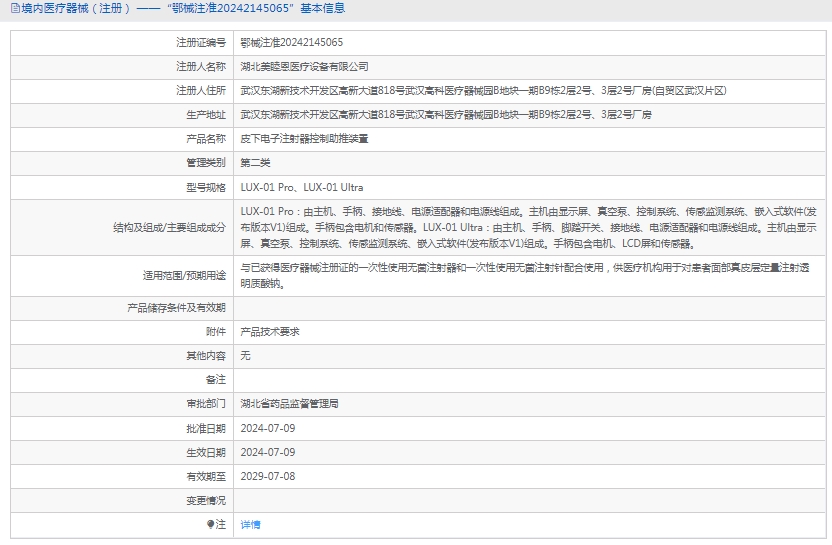
Task: Click registrant name 湖北美睦恩医疗设备有限公司
Action: (304, 67)
